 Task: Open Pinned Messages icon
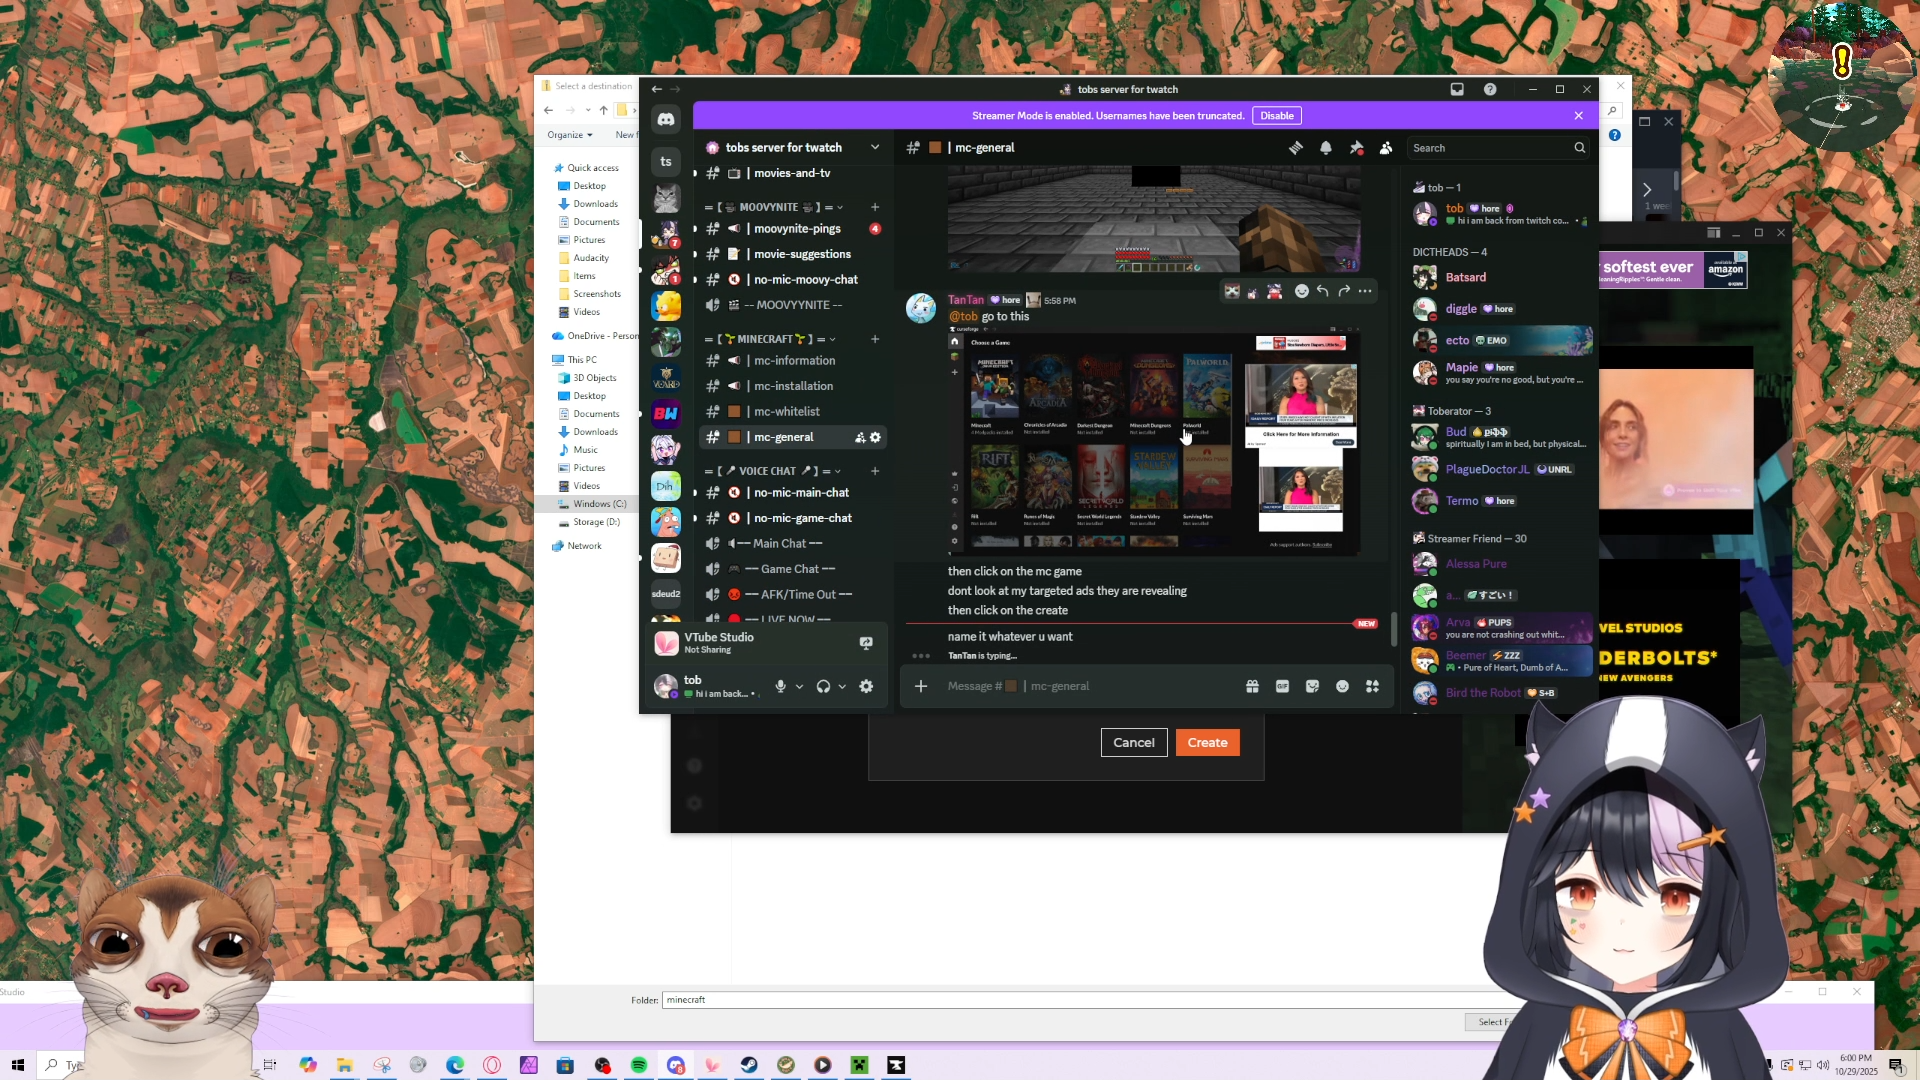pyautogui.click(x=1356, y=148)
